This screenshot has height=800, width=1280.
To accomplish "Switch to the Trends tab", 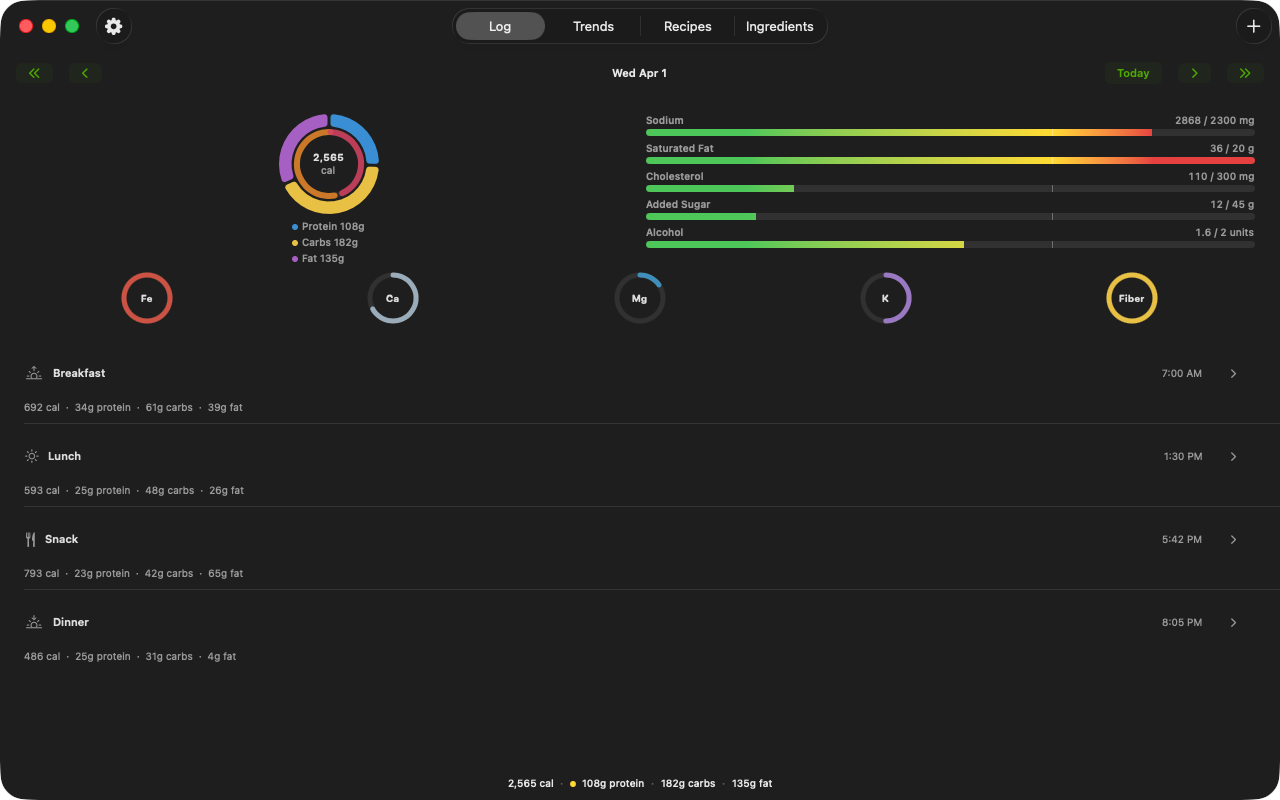I will [x=593, y=26].
